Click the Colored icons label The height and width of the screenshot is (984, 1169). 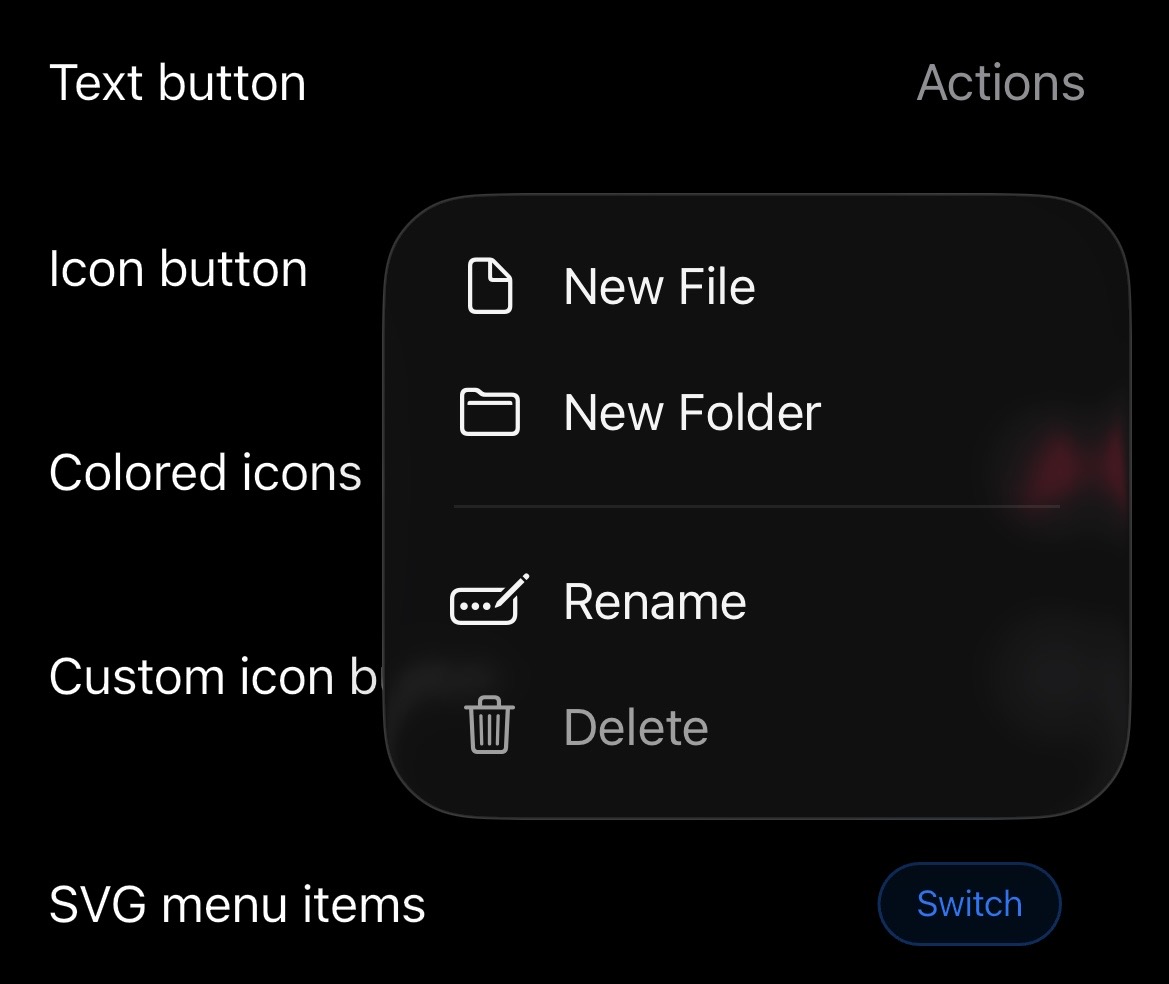point(205,473)
